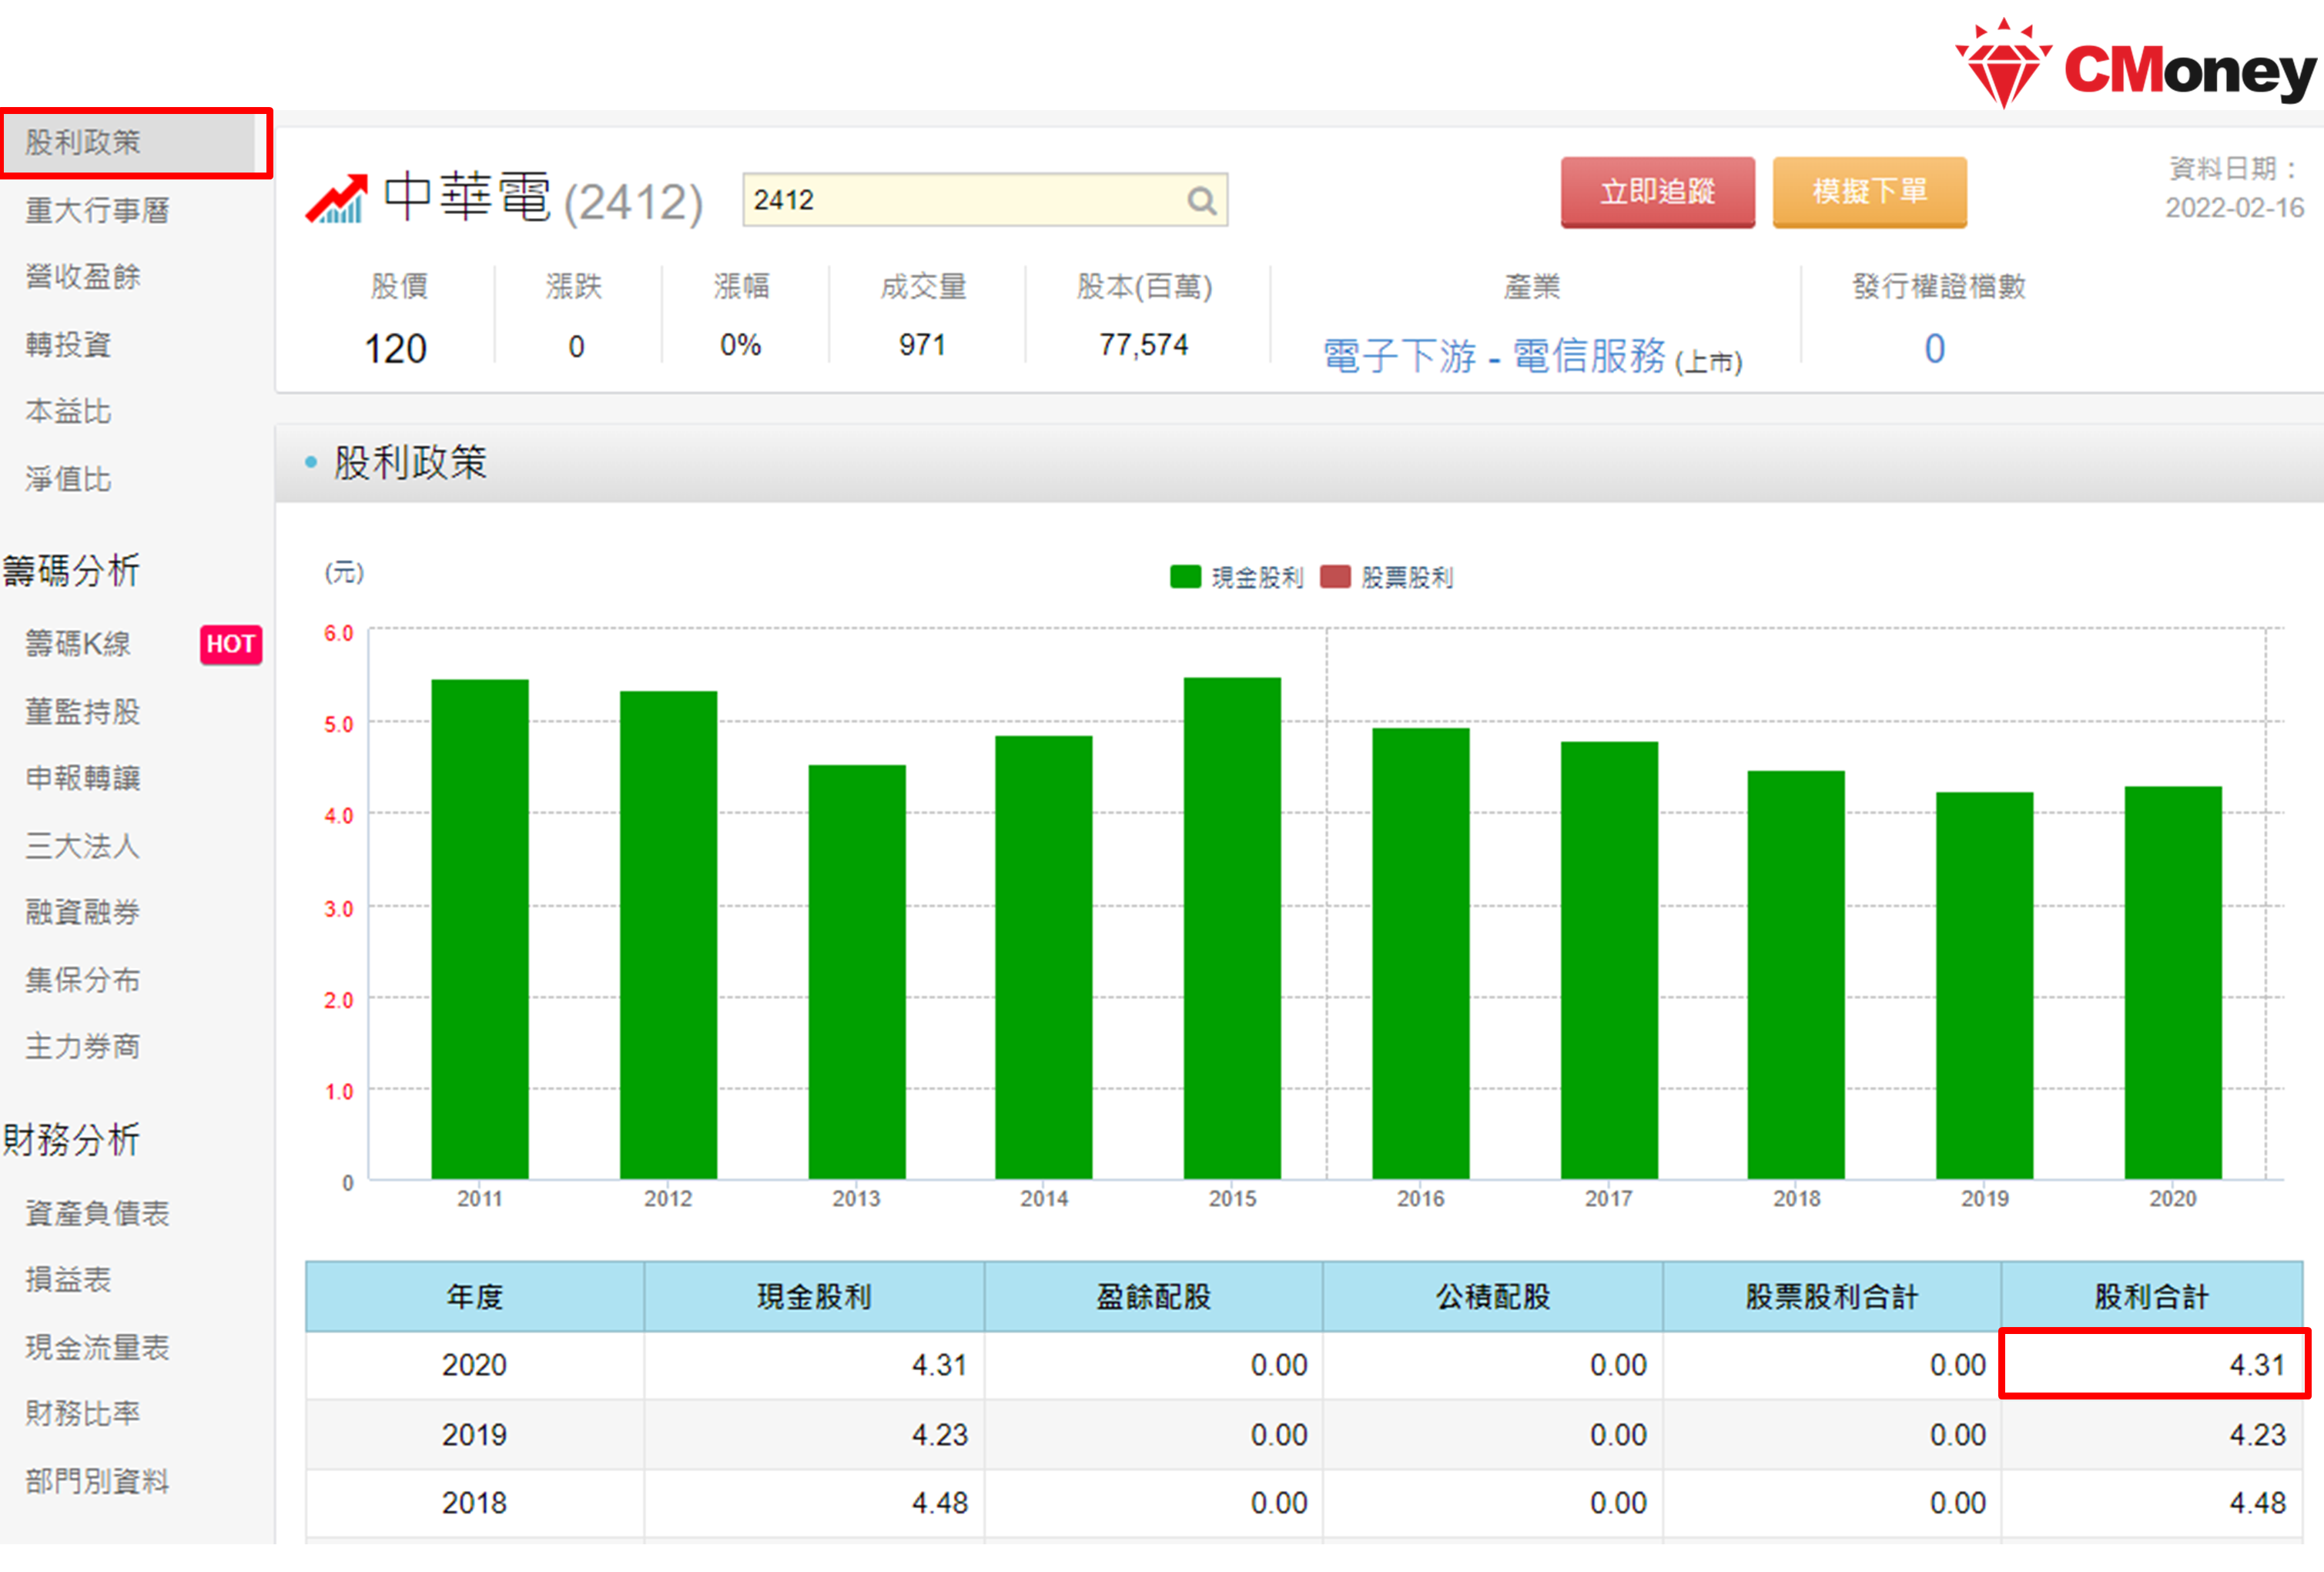The image size is (2324, 1572).
Task: Click the stock code search field
Action: pyautogui.click(x=985, y=200)
